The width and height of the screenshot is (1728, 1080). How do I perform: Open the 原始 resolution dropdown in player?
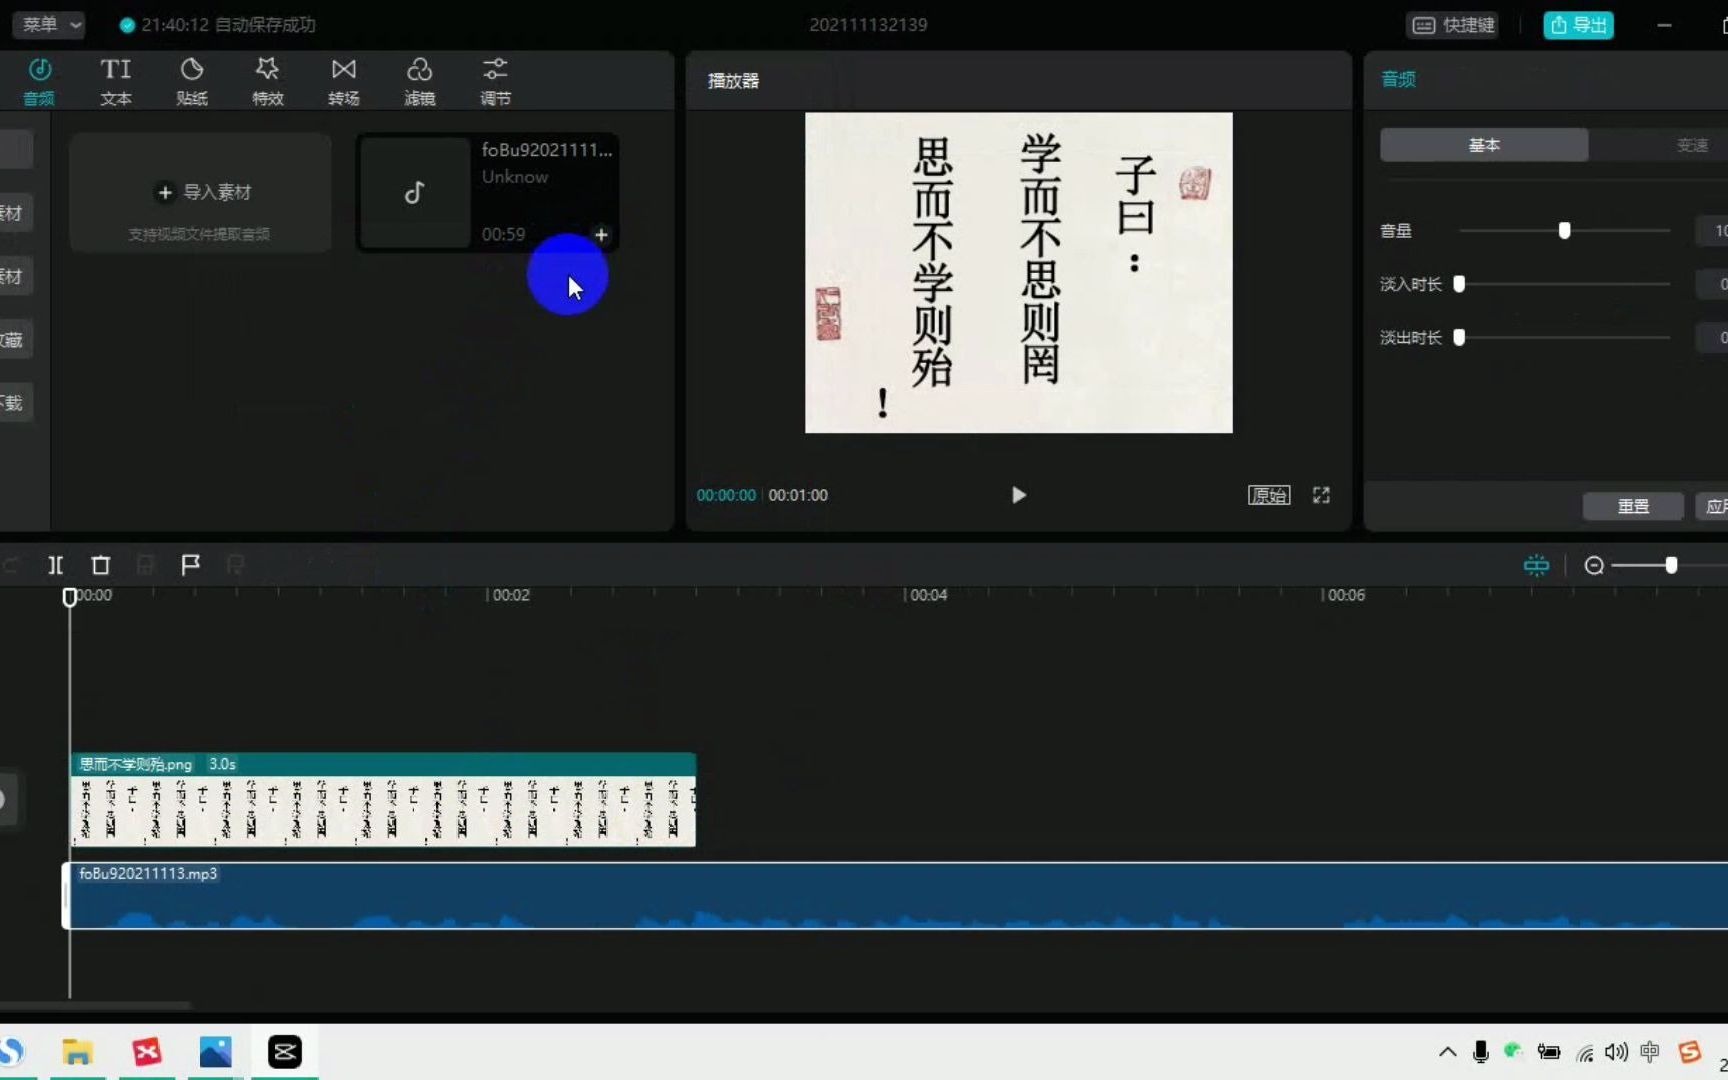click(1268, 494)
